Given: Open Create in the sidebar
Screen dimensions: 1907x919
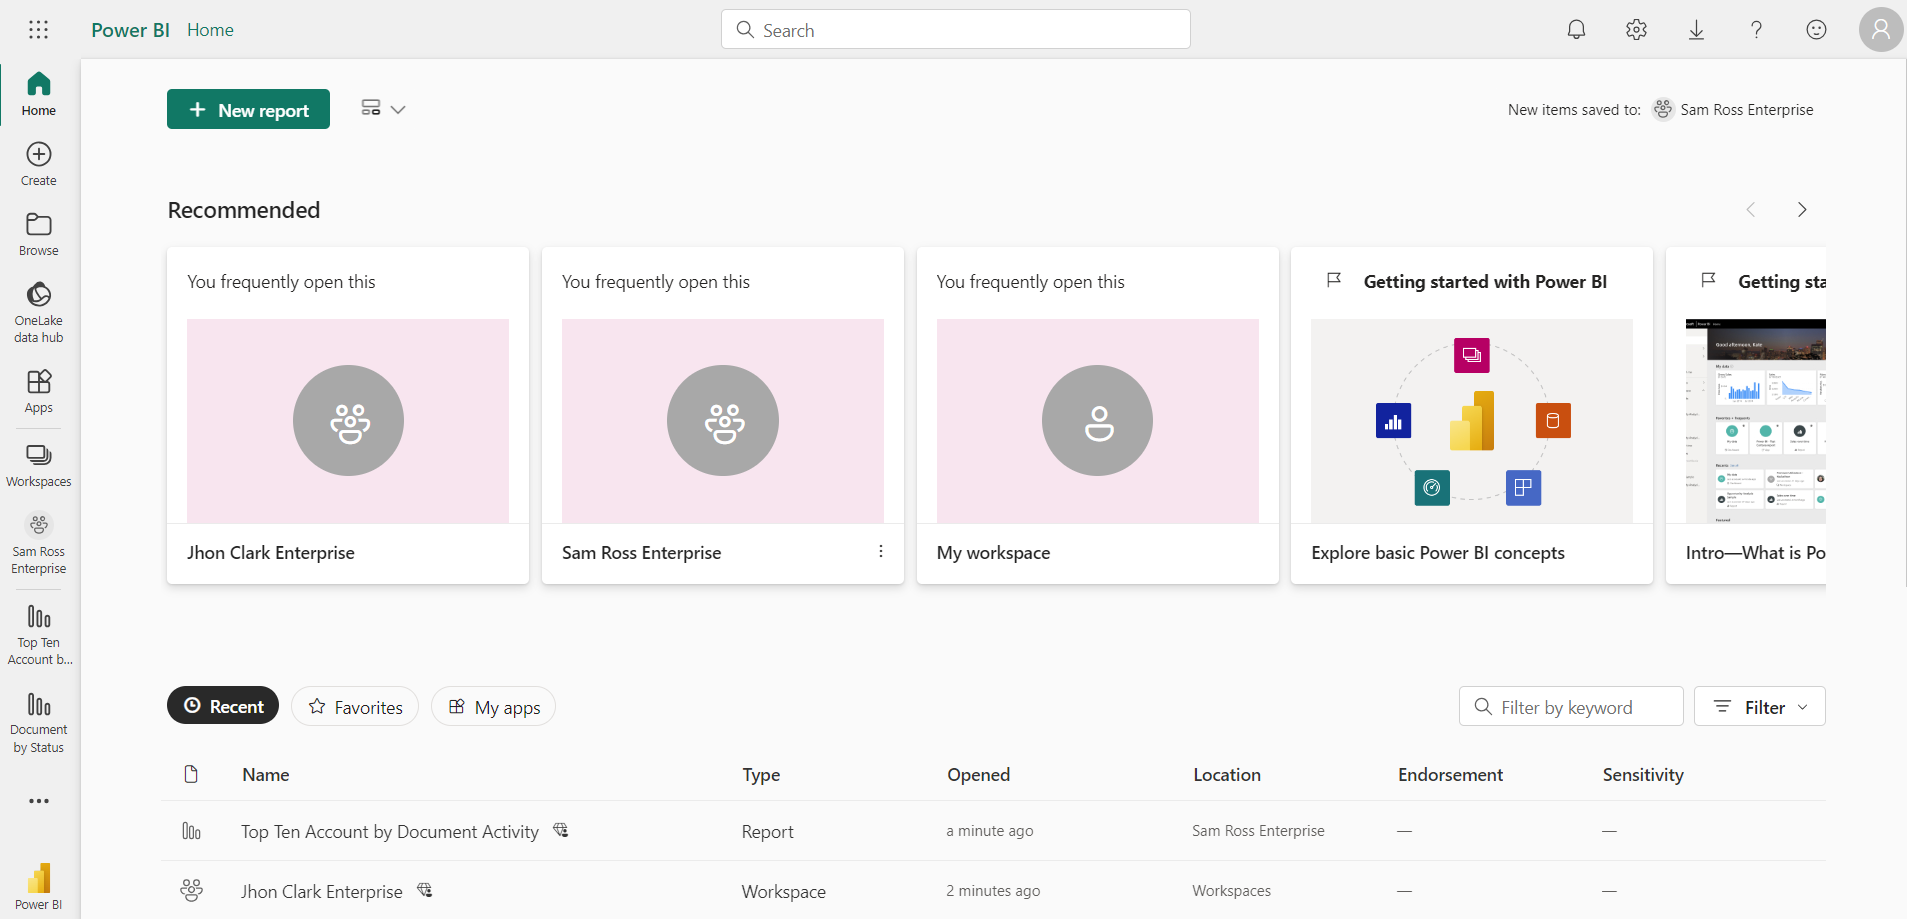Looking at the screenshot, I should click(x=39, y=164).
